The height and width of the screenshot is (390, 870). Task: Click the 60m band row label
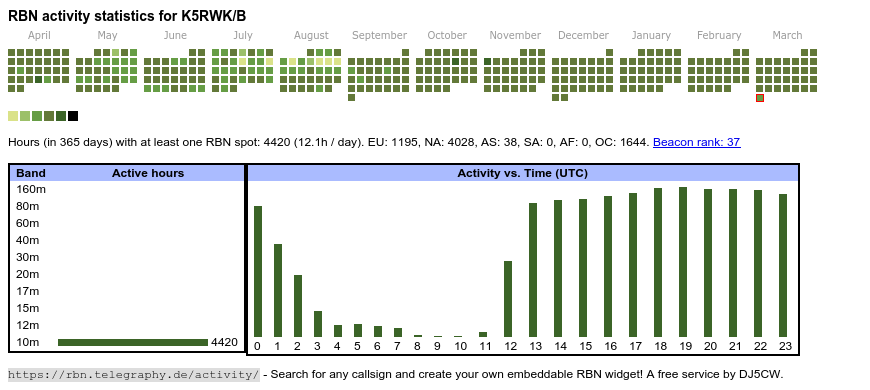pos(28,223)
